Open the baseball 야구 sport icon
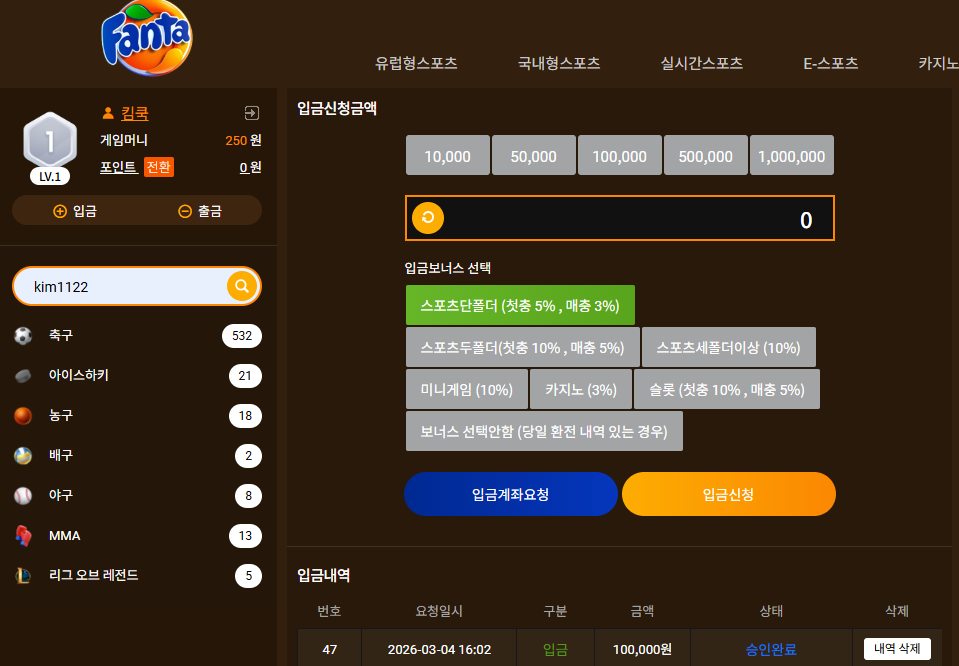 23,495
